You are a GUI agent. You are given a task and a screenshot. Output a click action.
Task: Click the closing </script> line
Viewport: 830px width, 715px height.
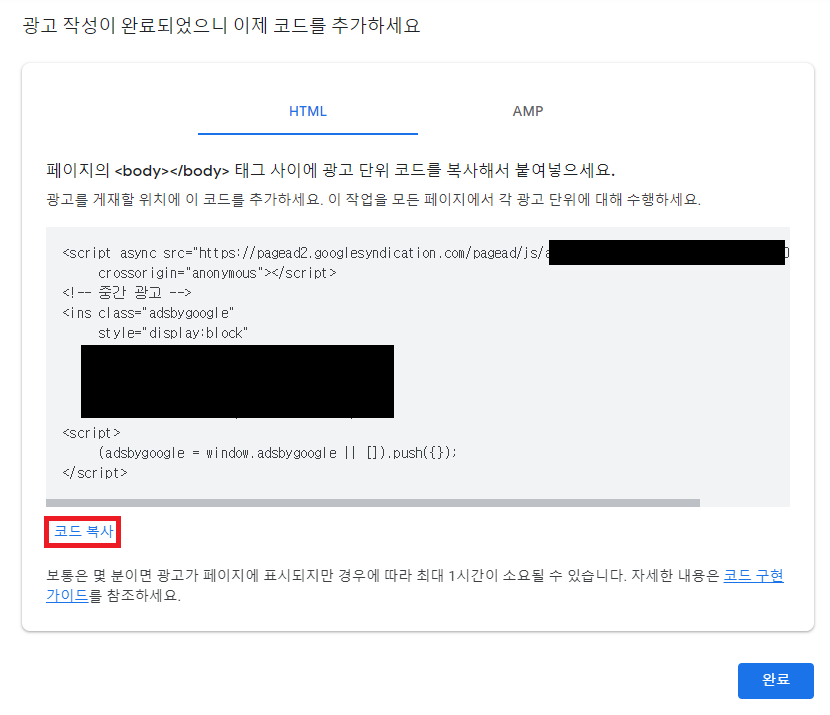click(95, 473)
